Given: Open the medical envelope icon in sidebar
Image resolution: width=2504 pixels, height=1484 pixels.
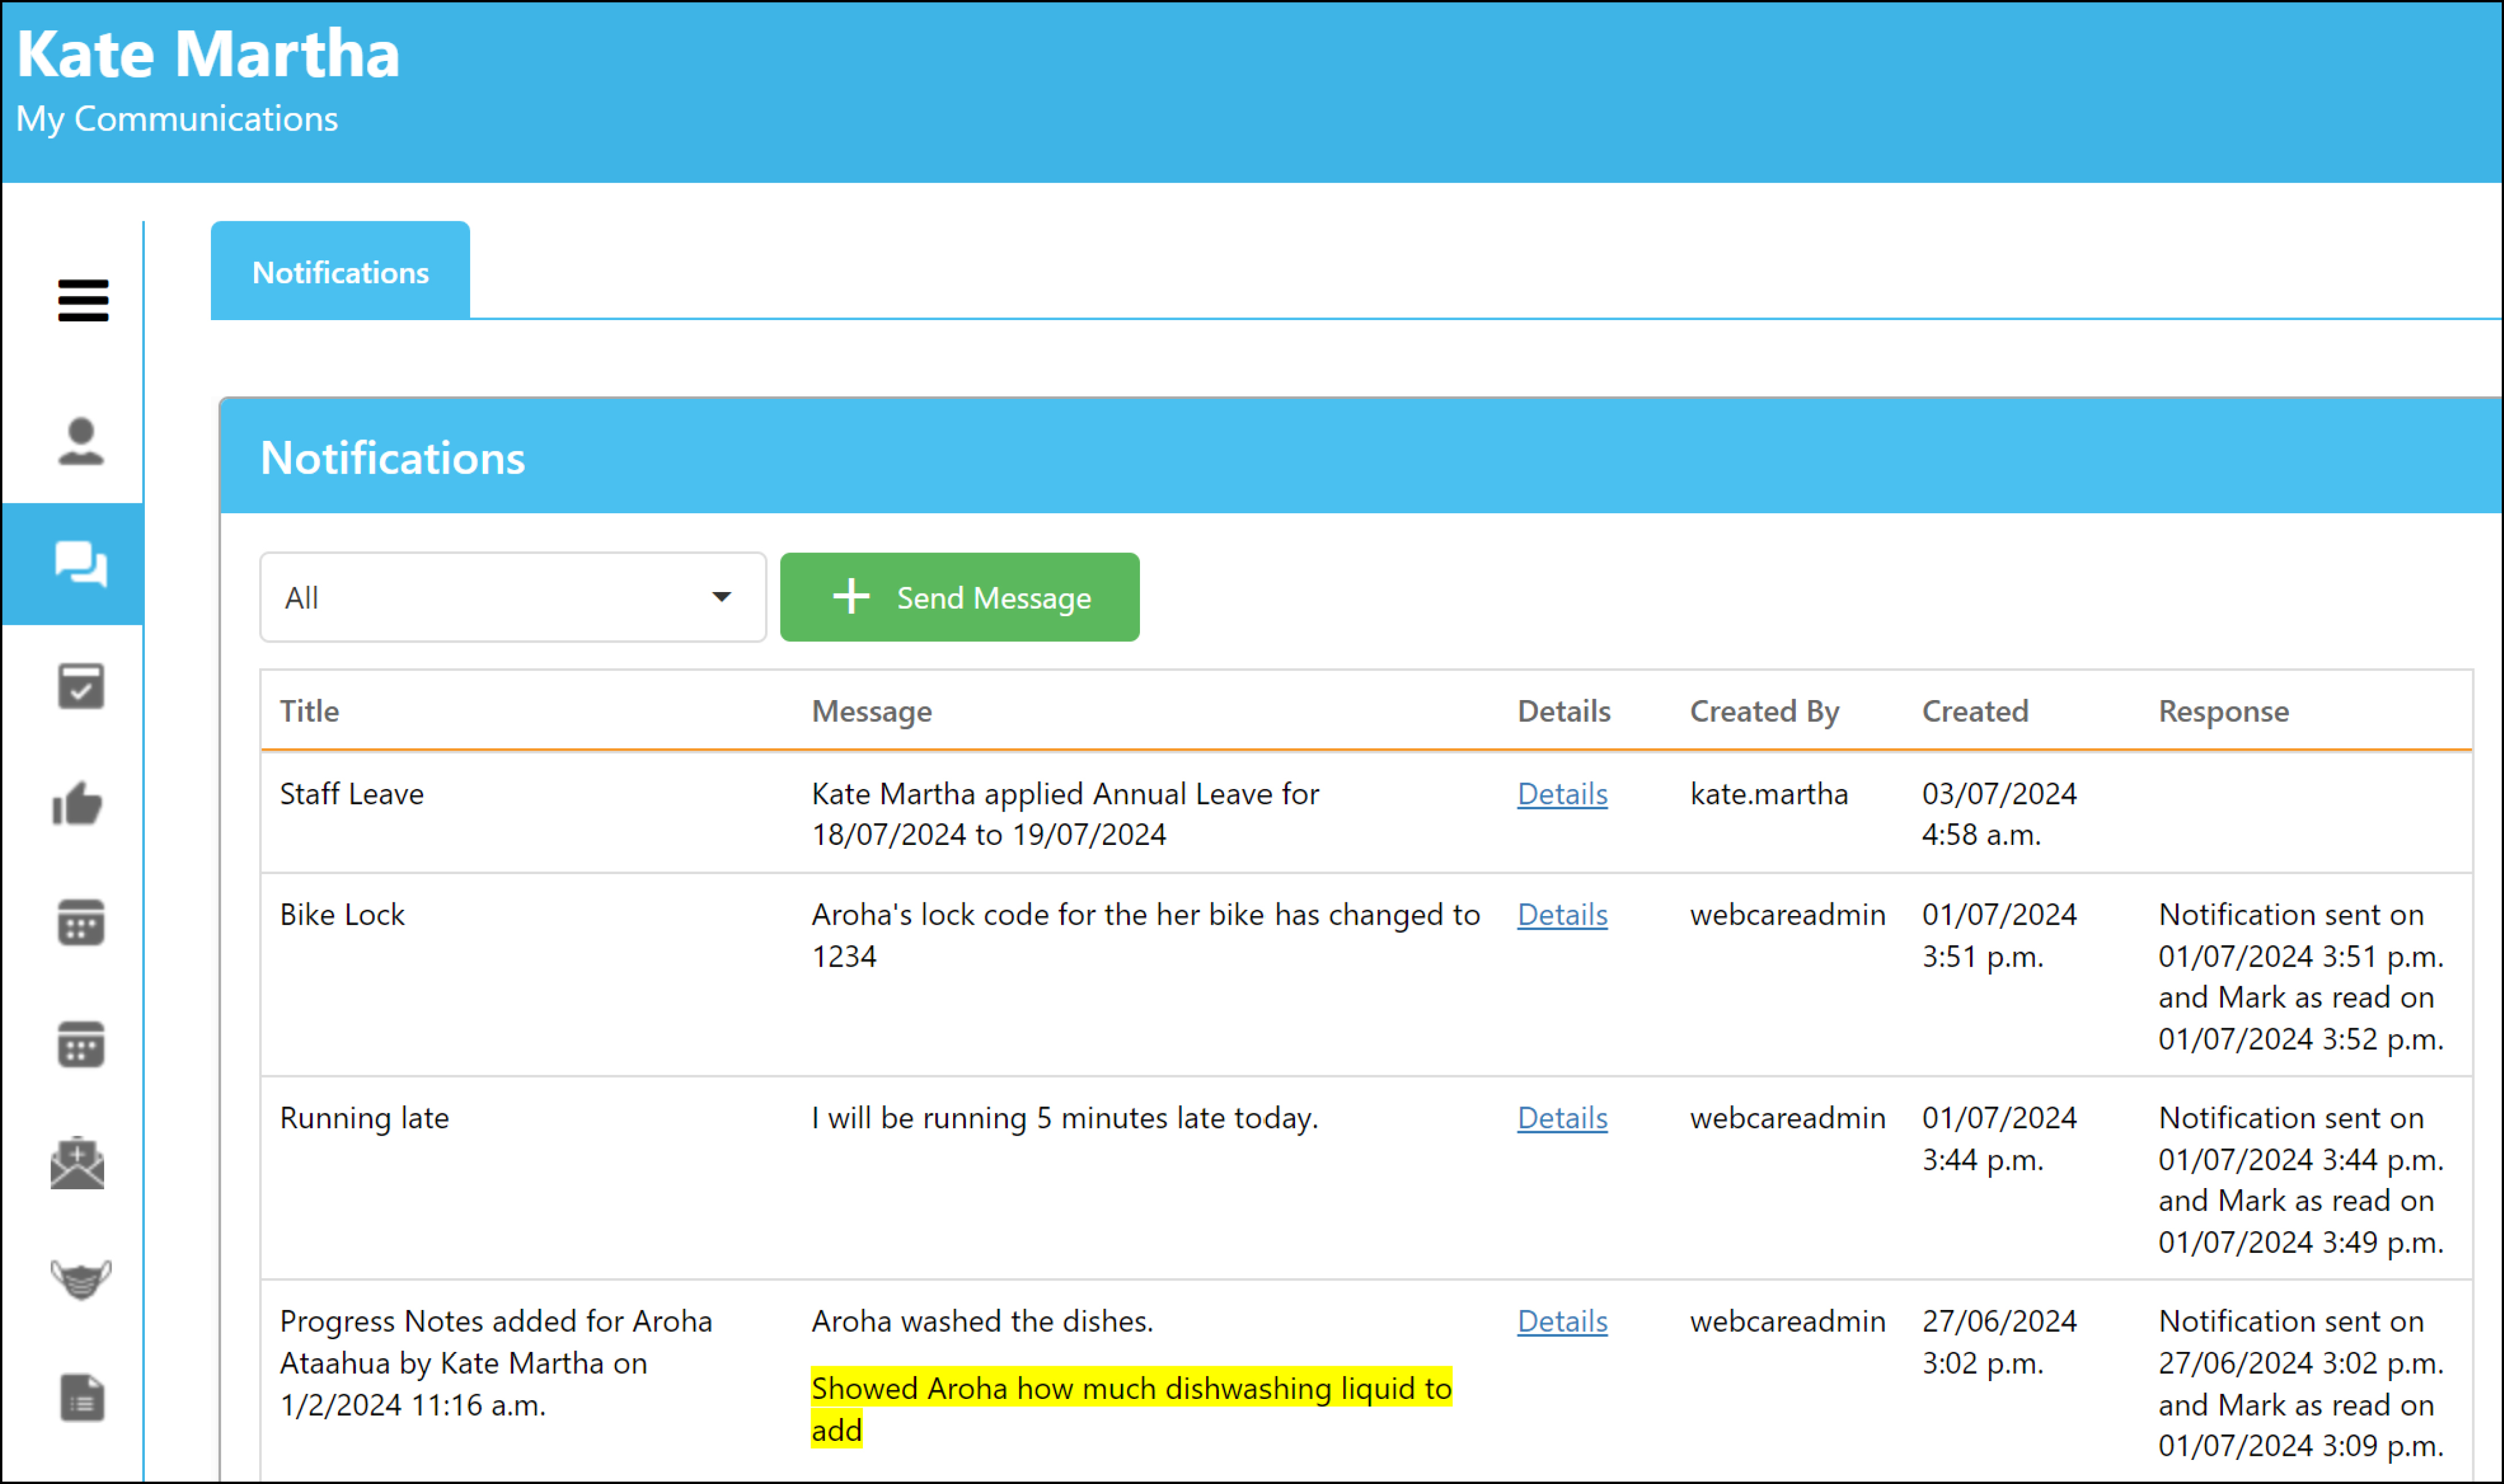Looking at the screenshot, I should pyautogui.click(x=78, y=1163).
